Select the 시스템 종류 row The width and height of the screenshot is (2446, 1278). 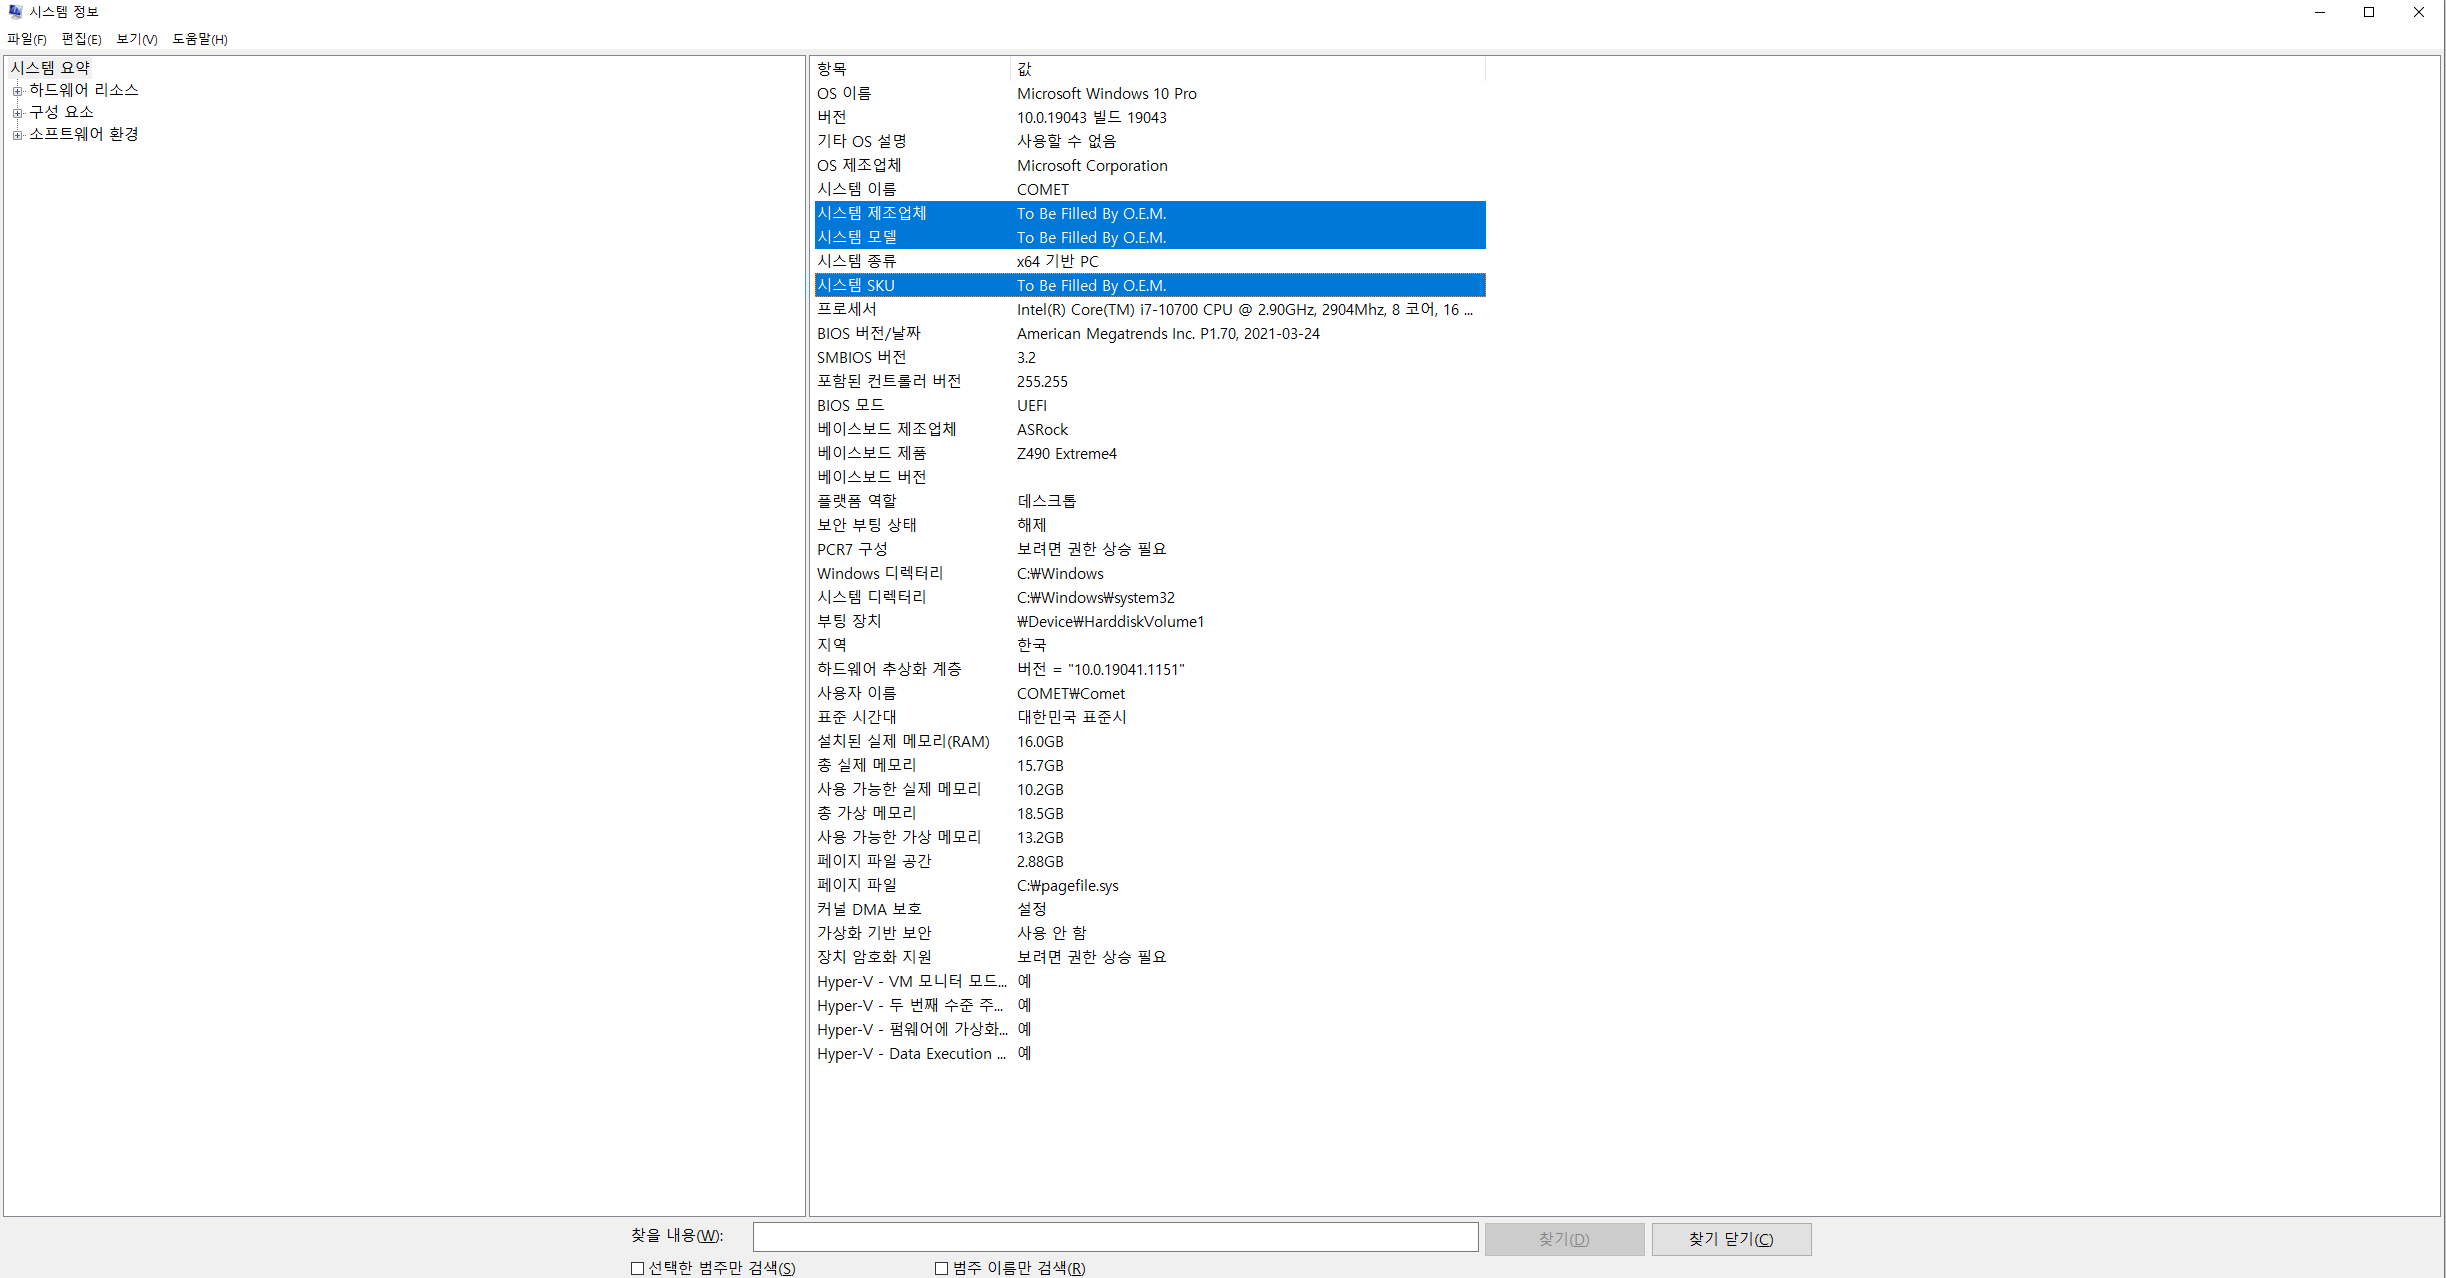[1150, 261]
